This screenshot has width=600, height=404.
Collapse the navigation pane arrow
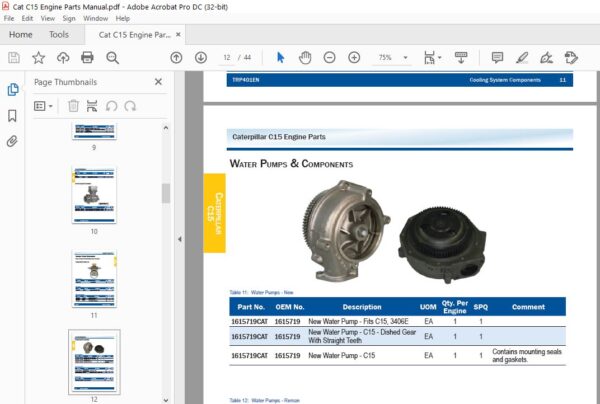tap(179, 239)
